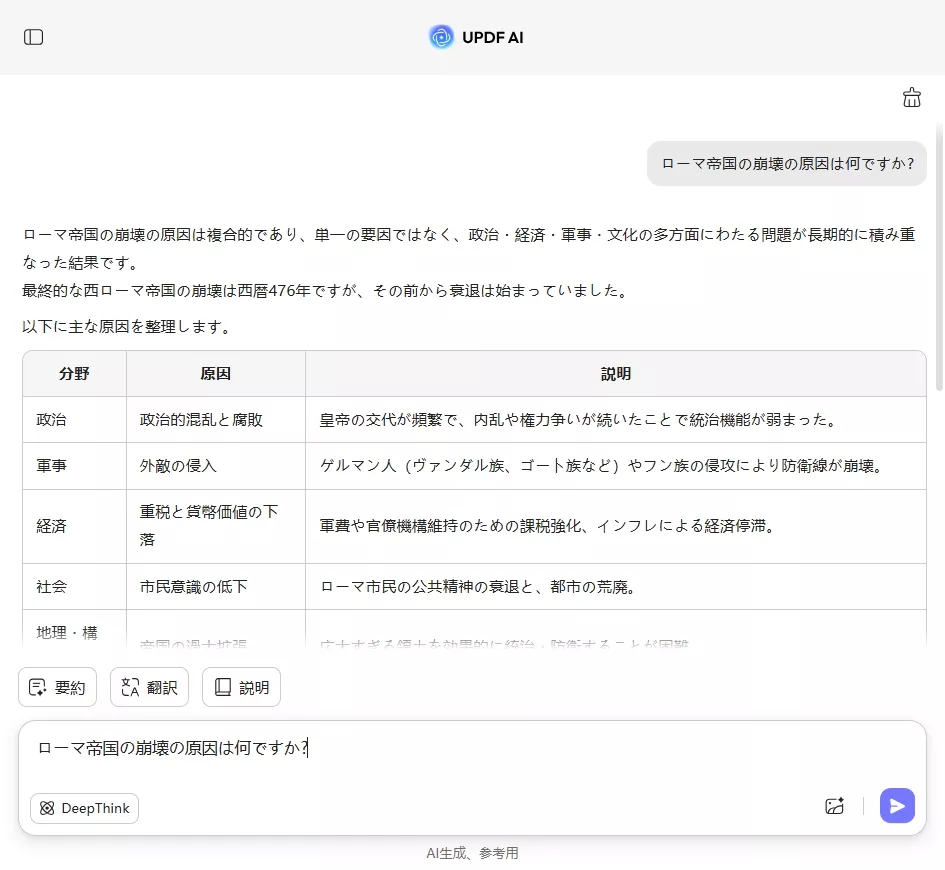Click the UPDF AI logo icon
This screenshot has height=870, width=945.
click(x=441, y=37)
